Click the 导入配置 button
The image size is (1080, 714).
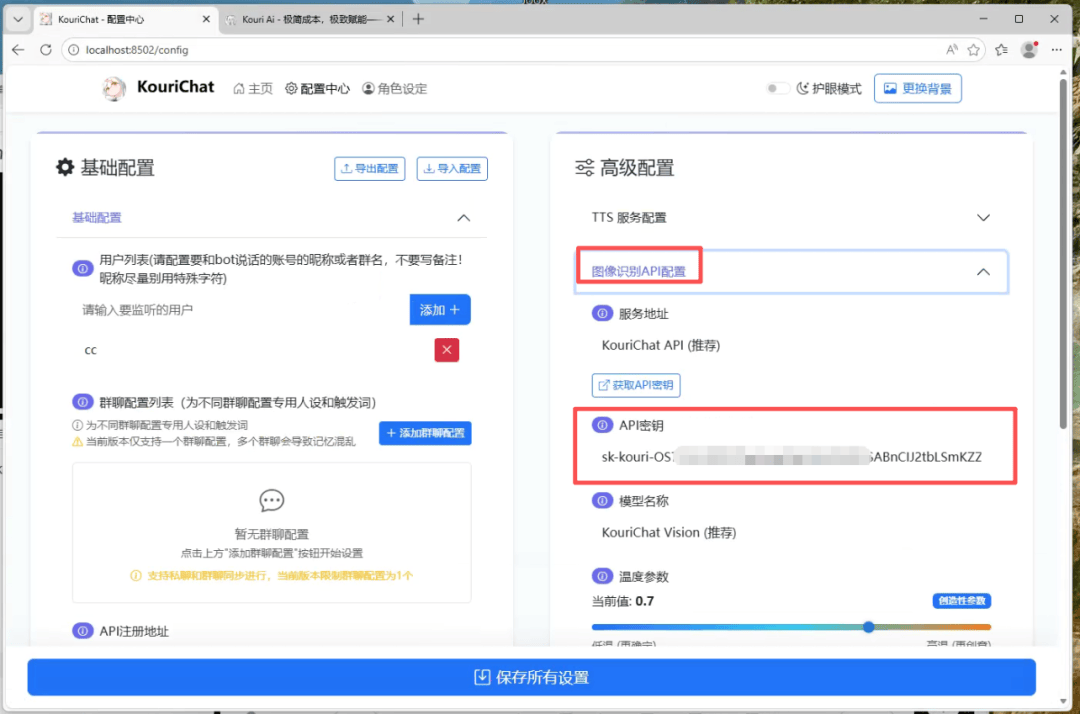(452, 169)
